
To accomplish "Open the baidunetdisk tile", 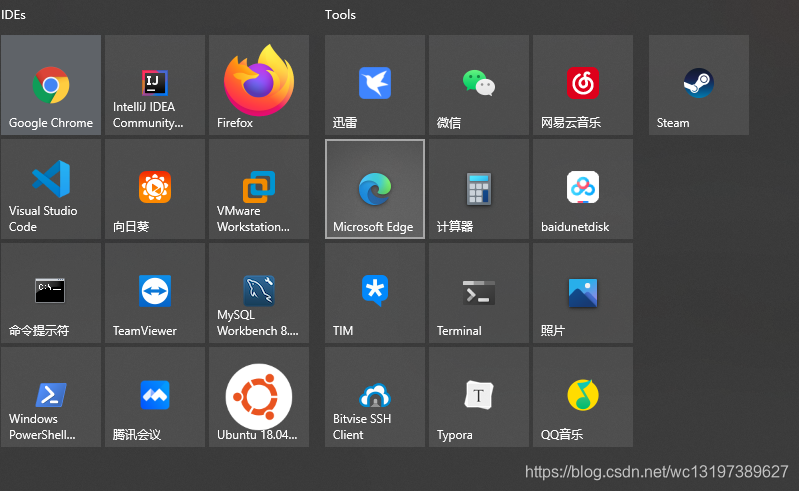I will [583, 189].
